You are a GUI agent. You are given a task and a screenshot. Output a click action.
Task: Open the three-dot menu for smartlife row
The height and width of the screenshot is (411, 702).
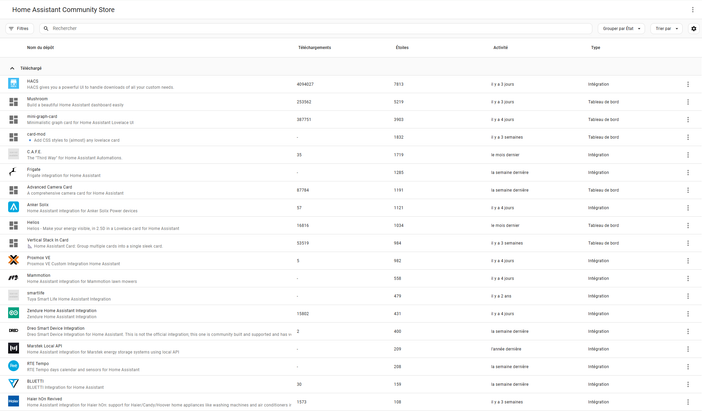click(688, 296)
